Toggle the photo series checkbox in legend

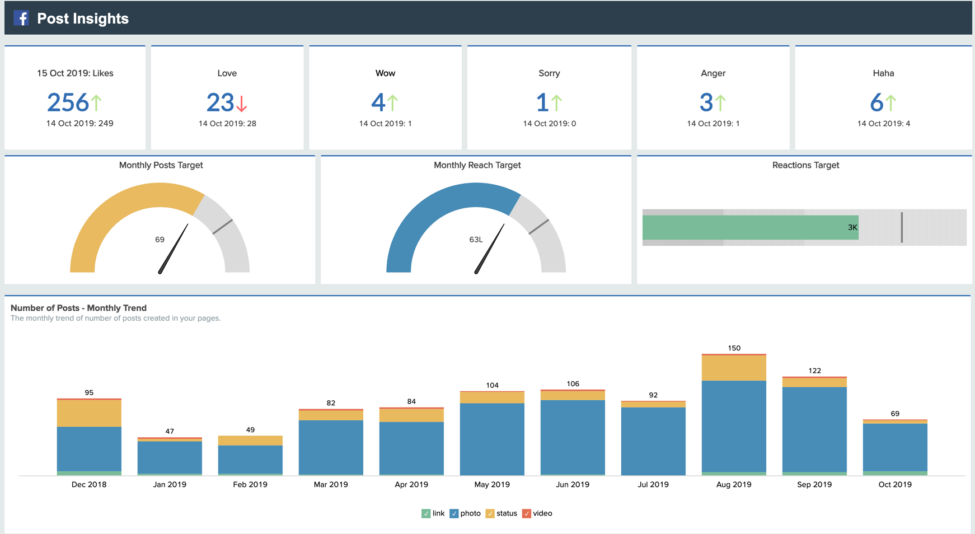click(454, 513)
